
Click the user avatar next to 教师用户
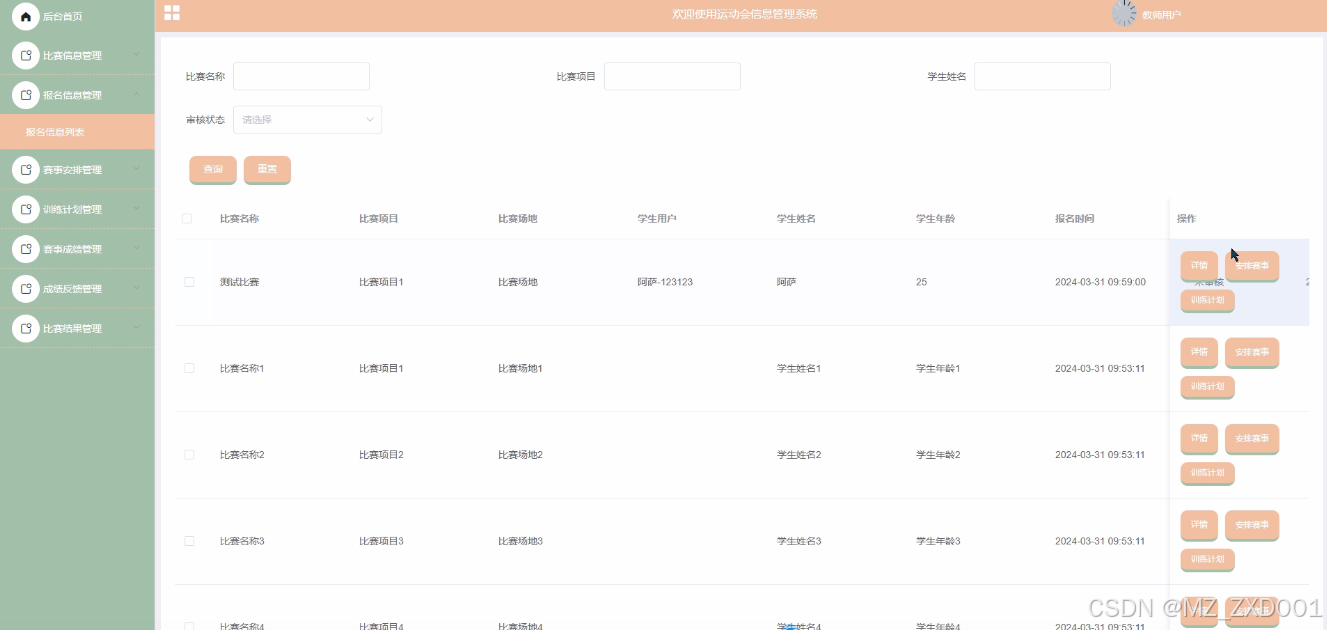1125,13
